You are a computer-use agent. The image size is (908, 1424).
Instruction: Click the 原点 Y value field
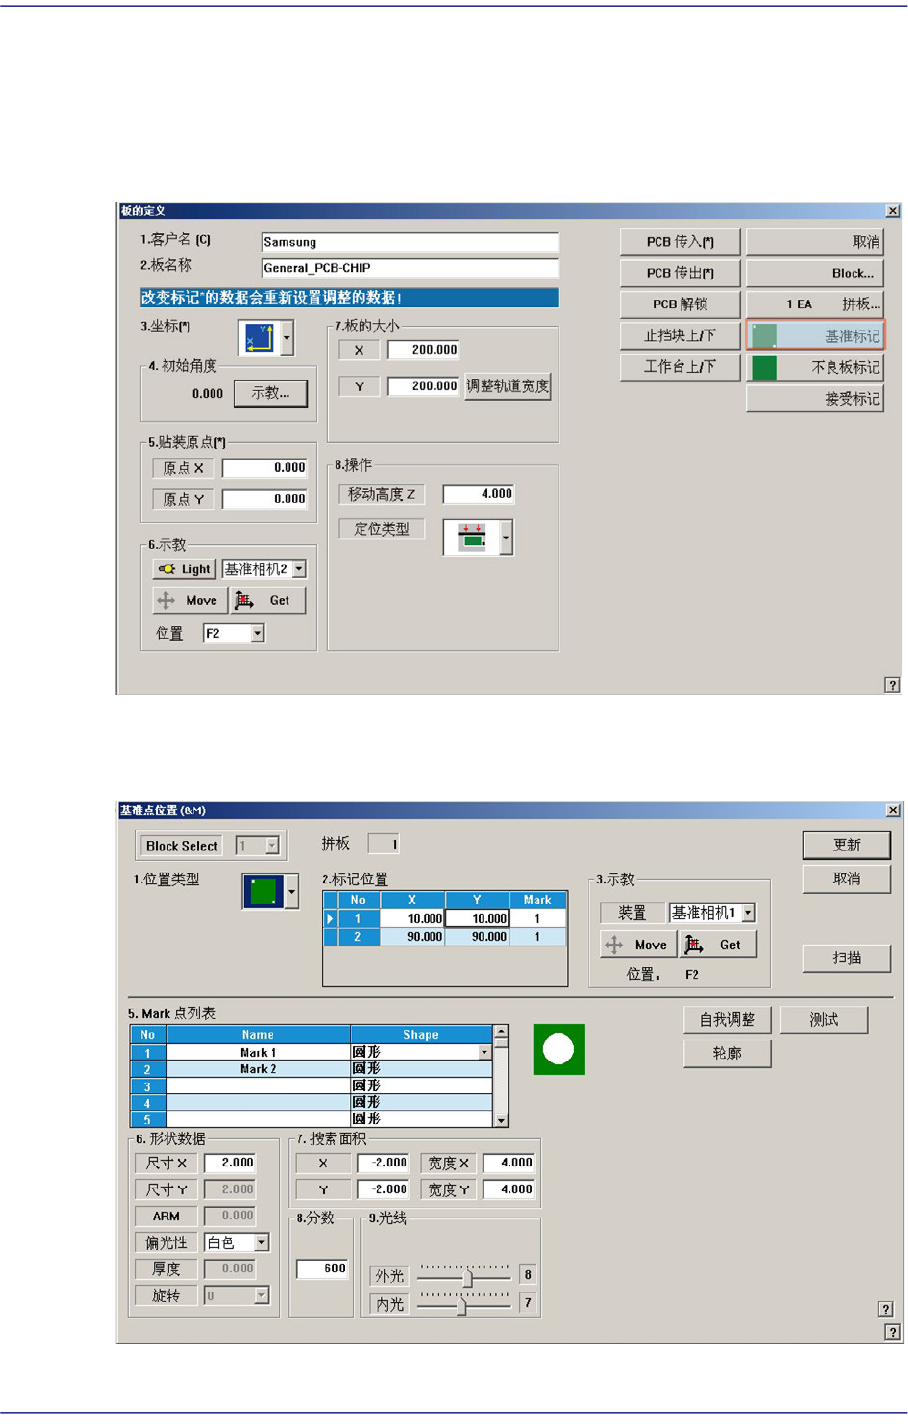265,499
